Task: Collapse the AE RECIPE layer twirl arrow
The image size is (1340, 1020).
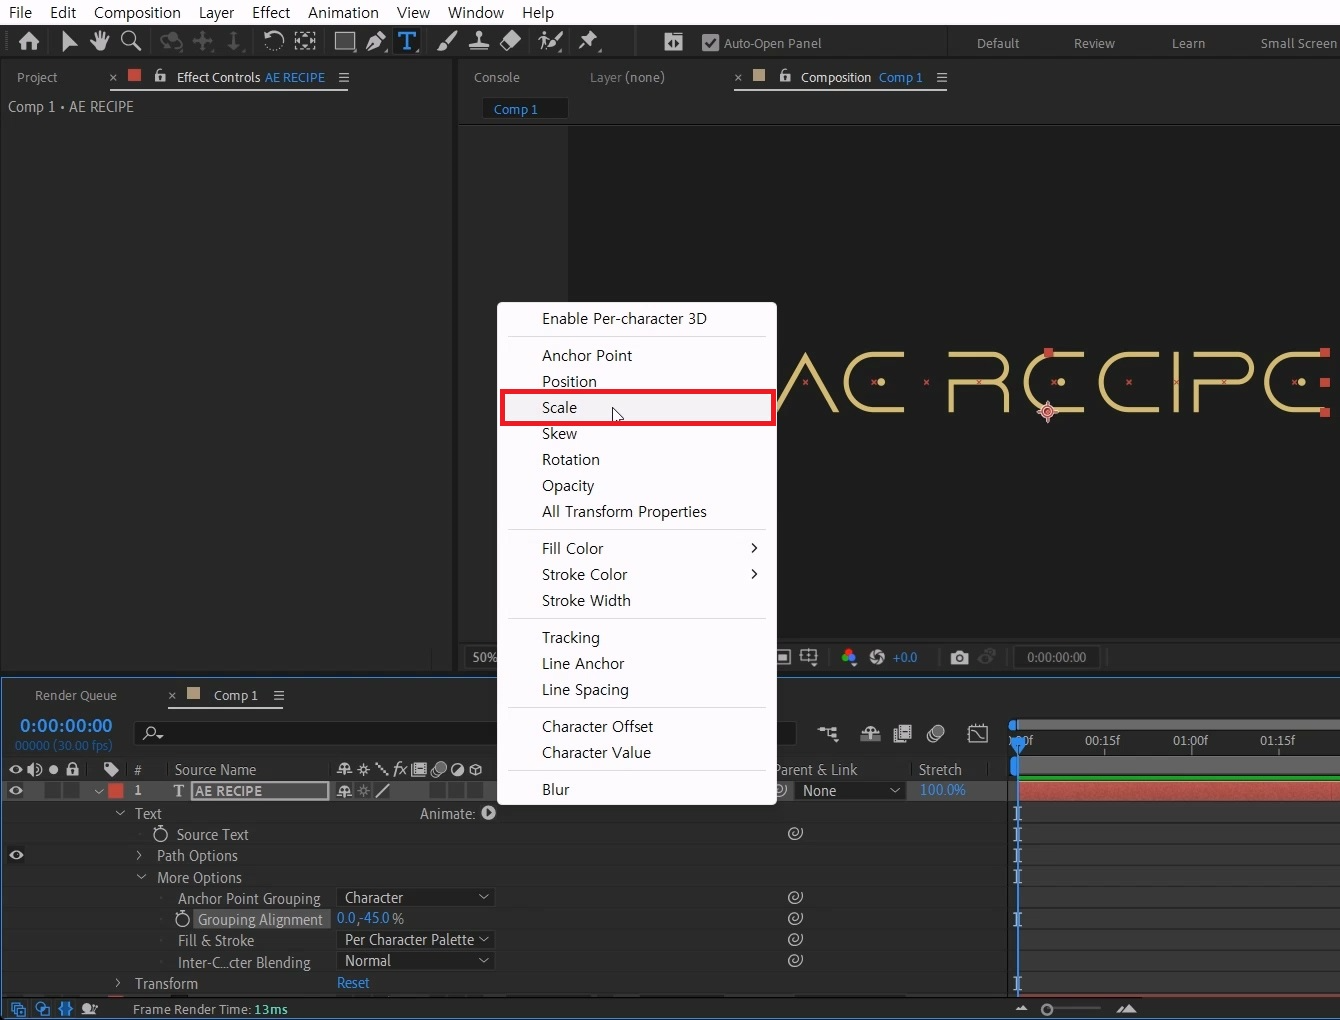Action: (x=99, y=790)
